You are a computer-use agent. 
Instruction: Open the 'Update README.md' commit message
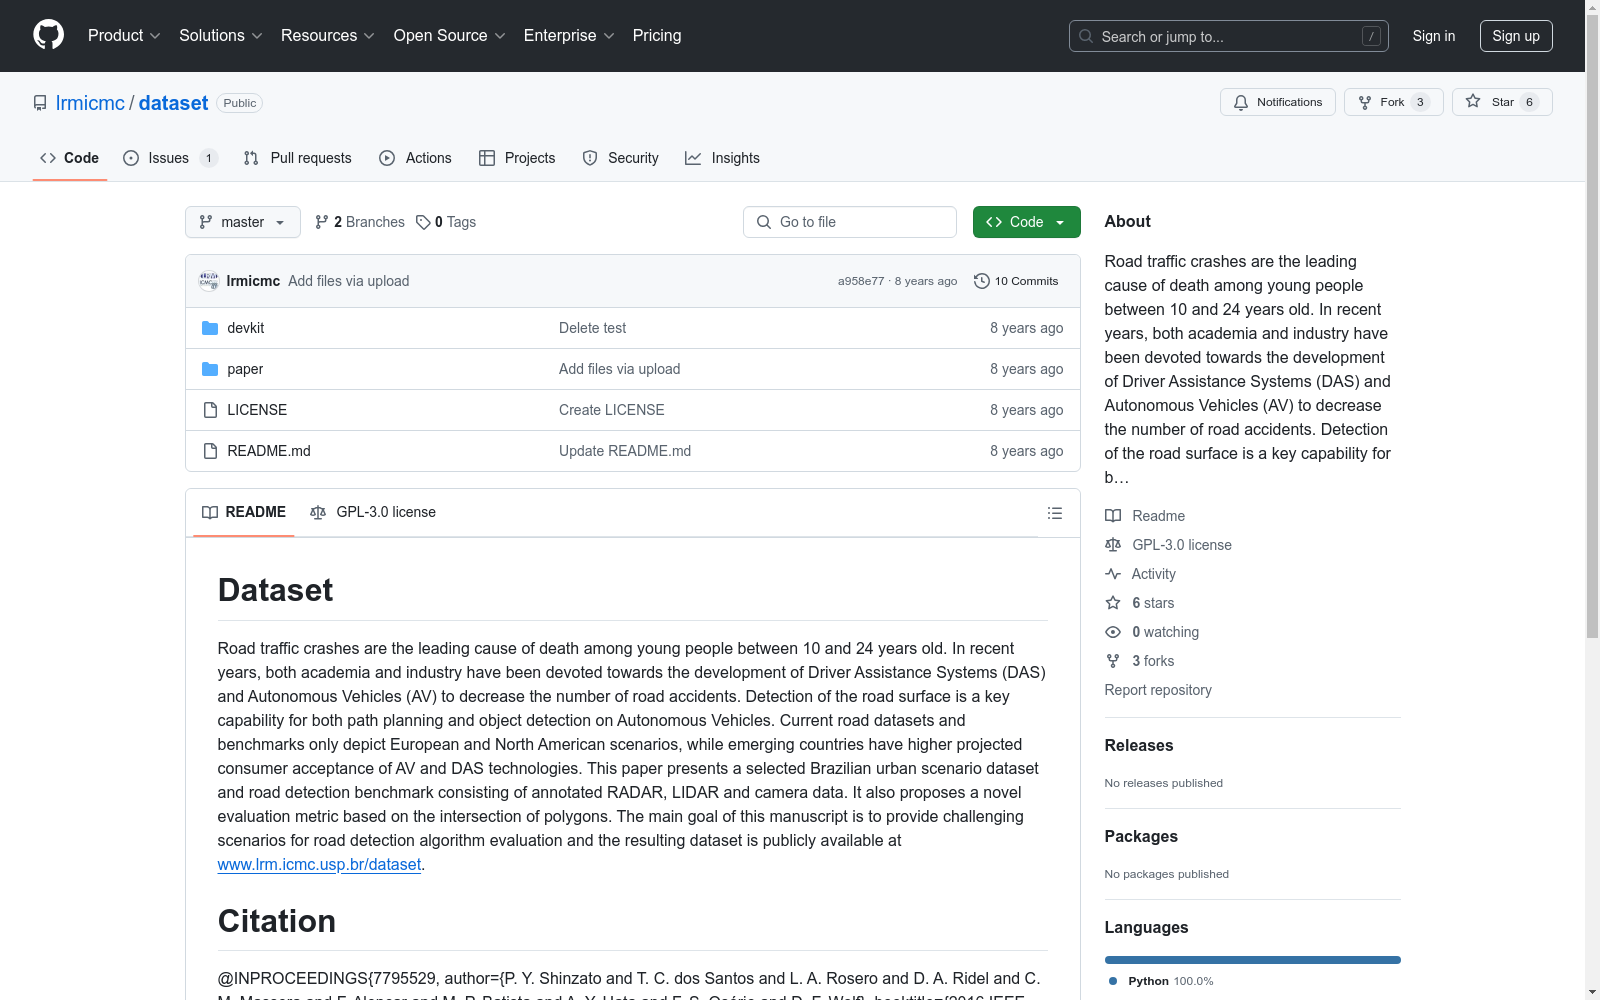click(x=625, y=451)
